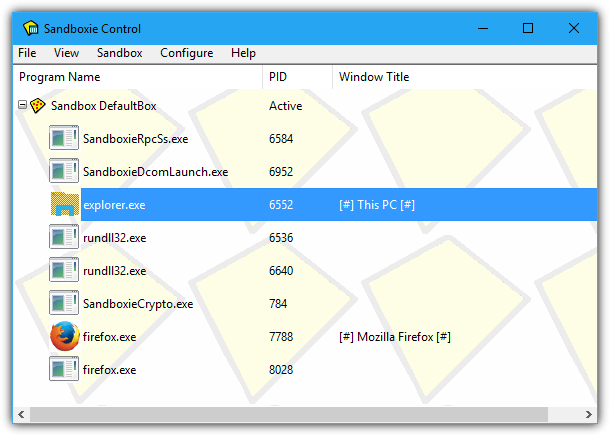Viewport: 610px width, 435px height.
Task: Close the Sandboxie Control window
Action: pyautogui.click(x=574, y=28)
